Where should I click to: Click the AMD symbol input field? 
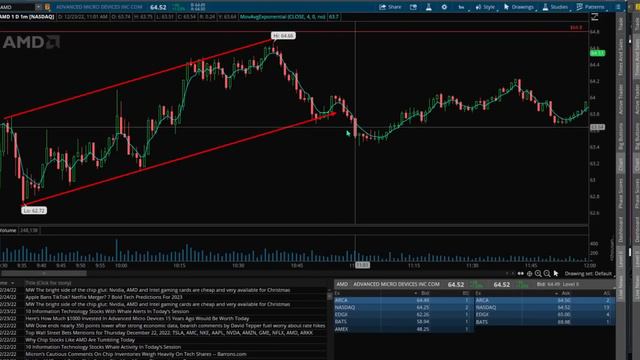pyautogui.click(x=17, y=7)
